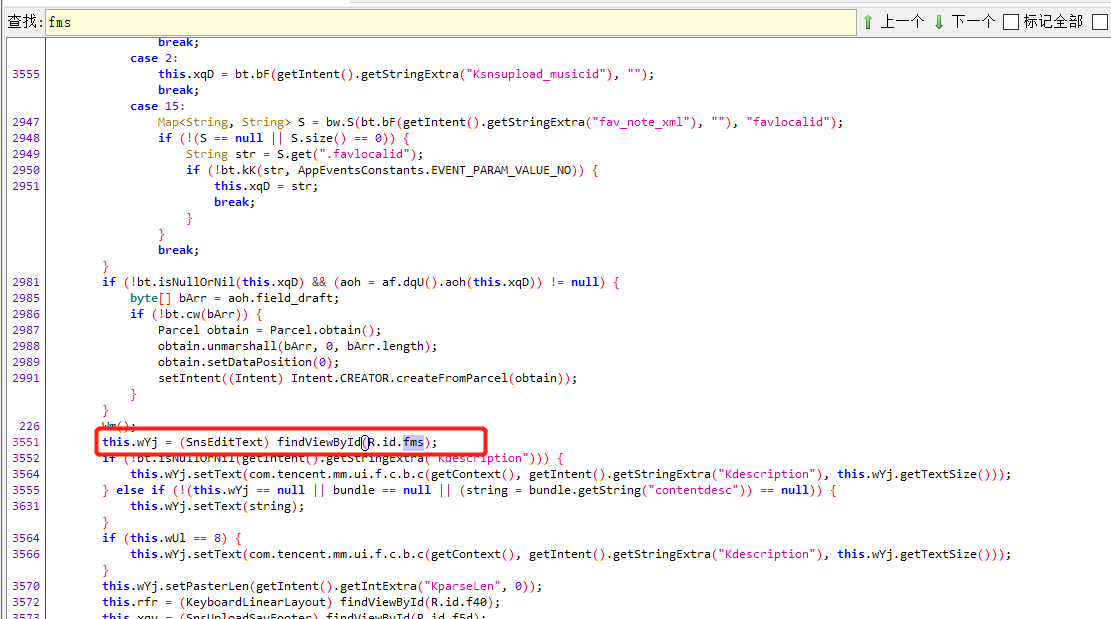
Task: Enable the 标记全部 (mark all) checkbox
Action: coord(1011,22)
